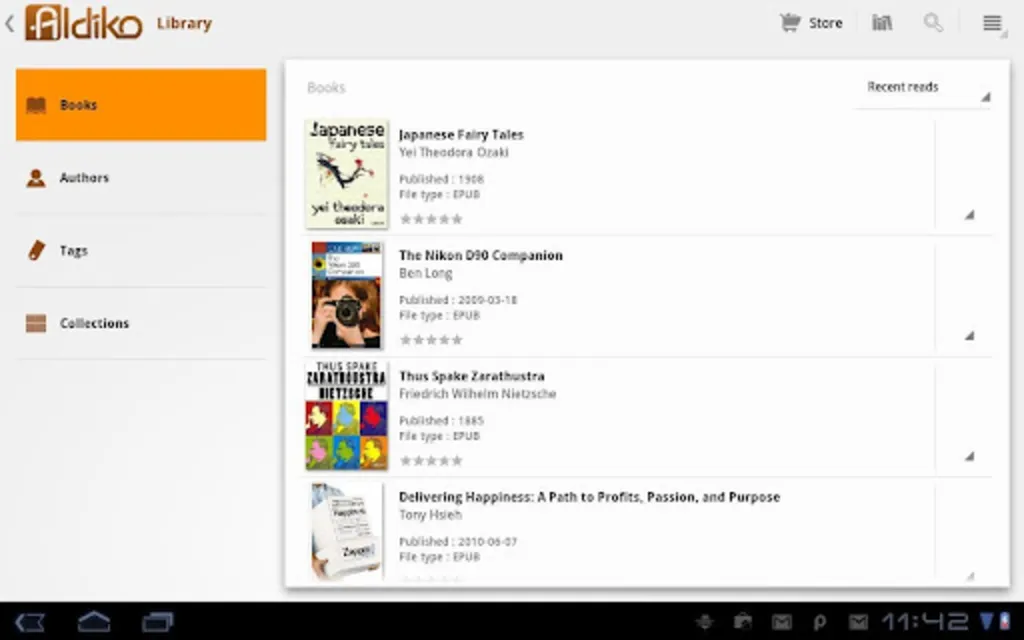Check the second mail notification icon

858,622
